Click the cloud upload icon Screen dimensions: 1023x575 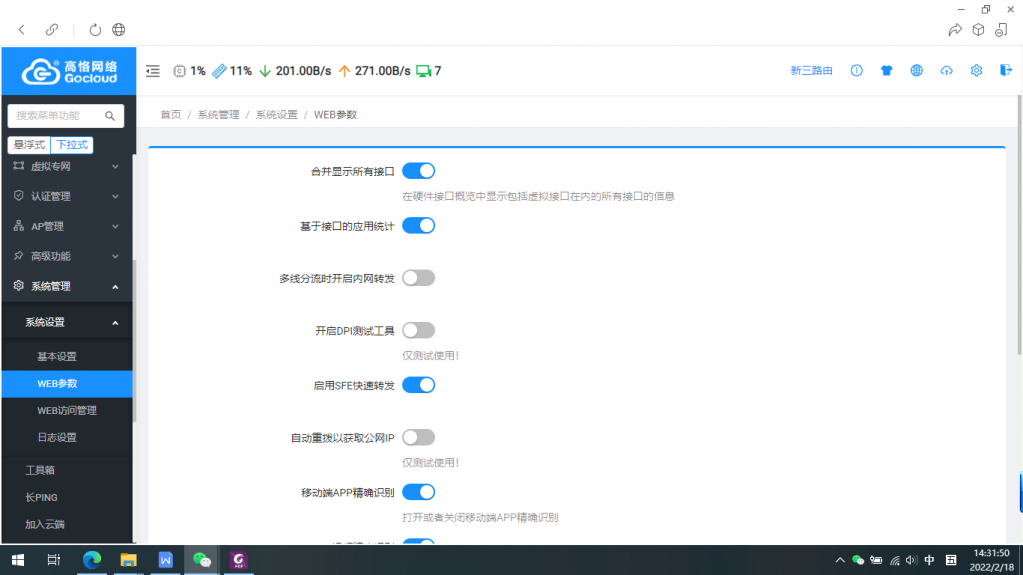(x=947, y=70)
